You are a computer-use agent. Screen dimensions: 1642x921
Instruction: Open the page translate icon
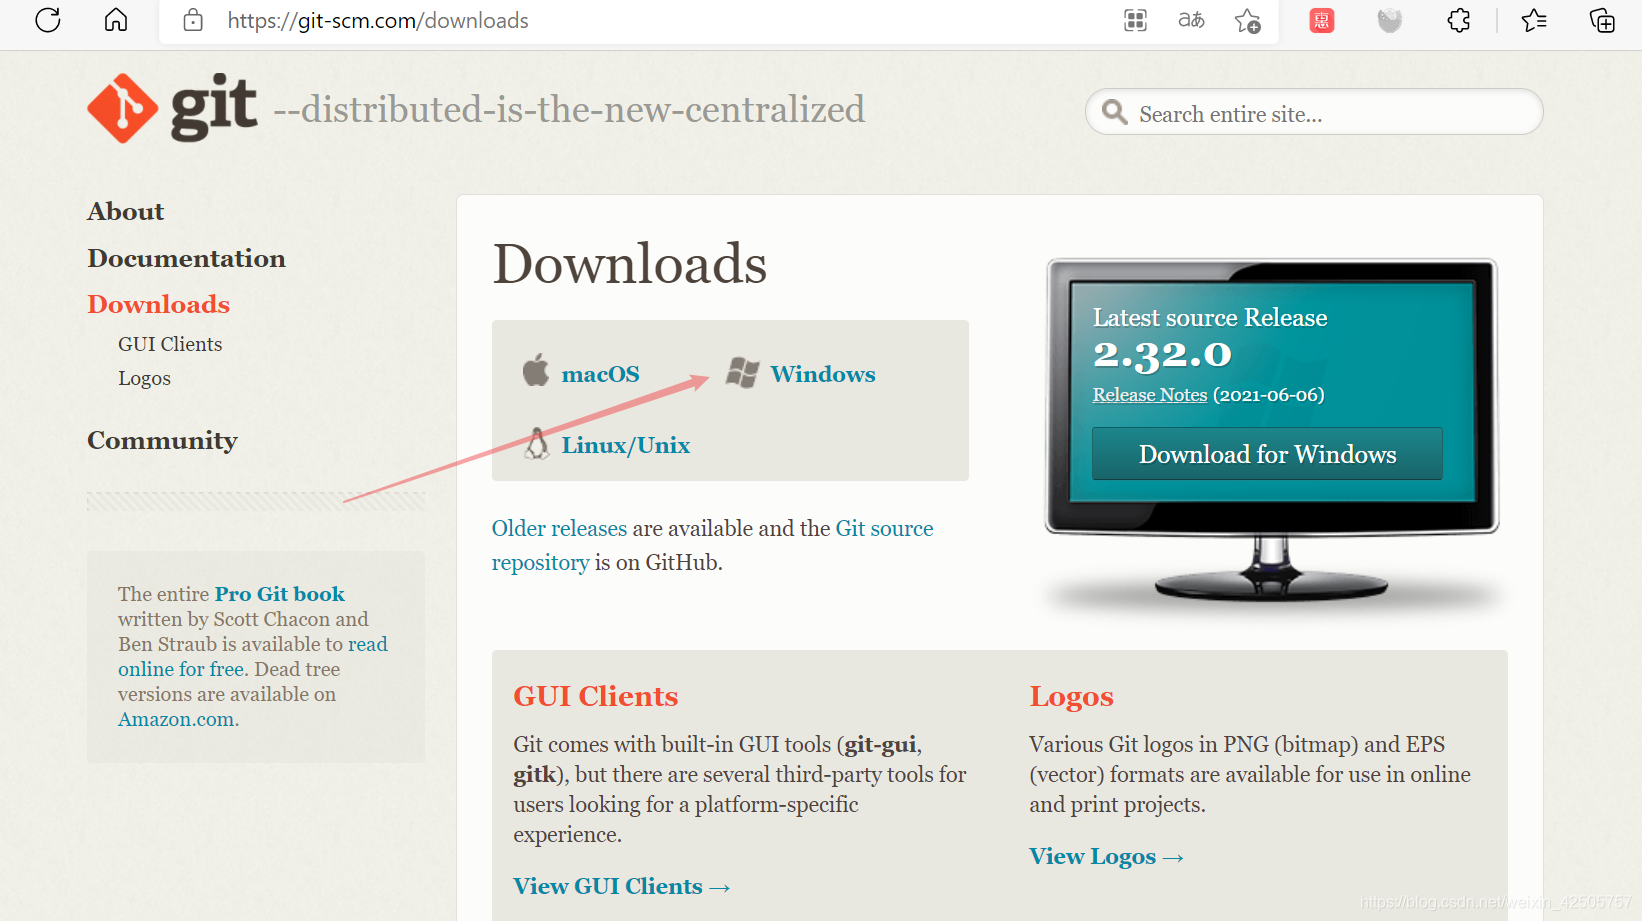click(x=1191, y=20)
